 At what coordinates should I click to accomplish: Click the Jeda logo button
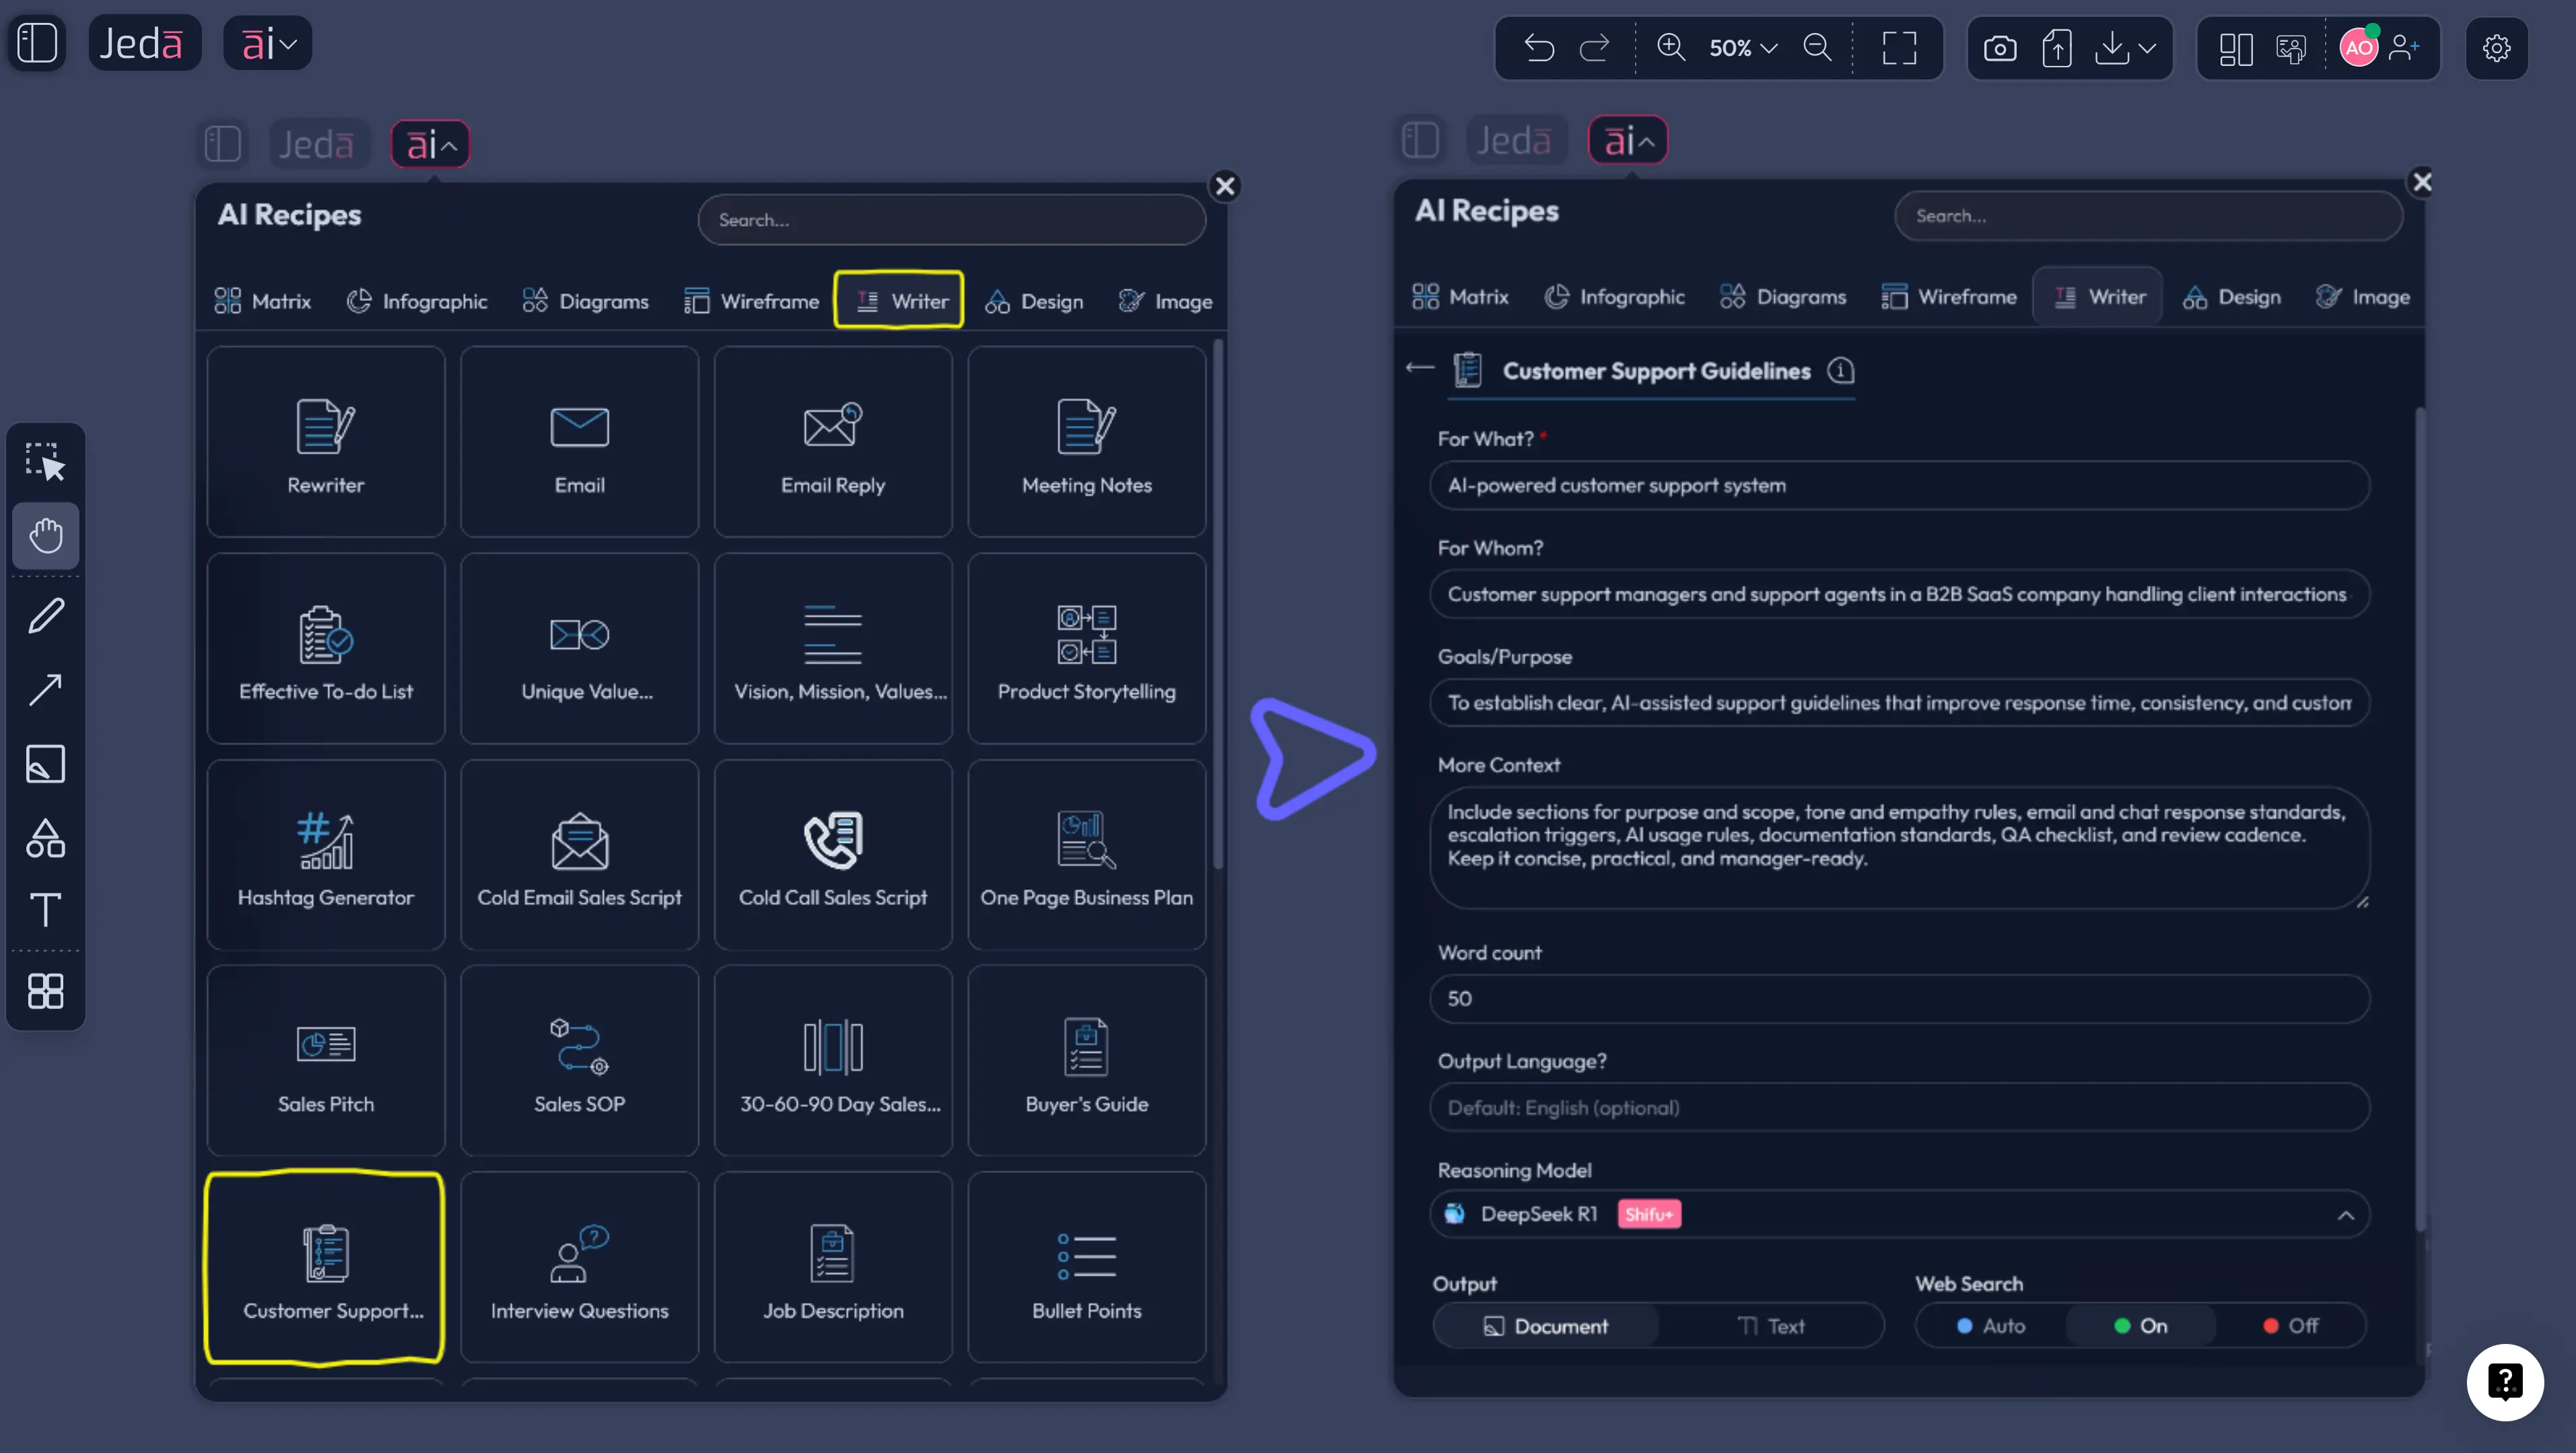click(x=144, y=44)
